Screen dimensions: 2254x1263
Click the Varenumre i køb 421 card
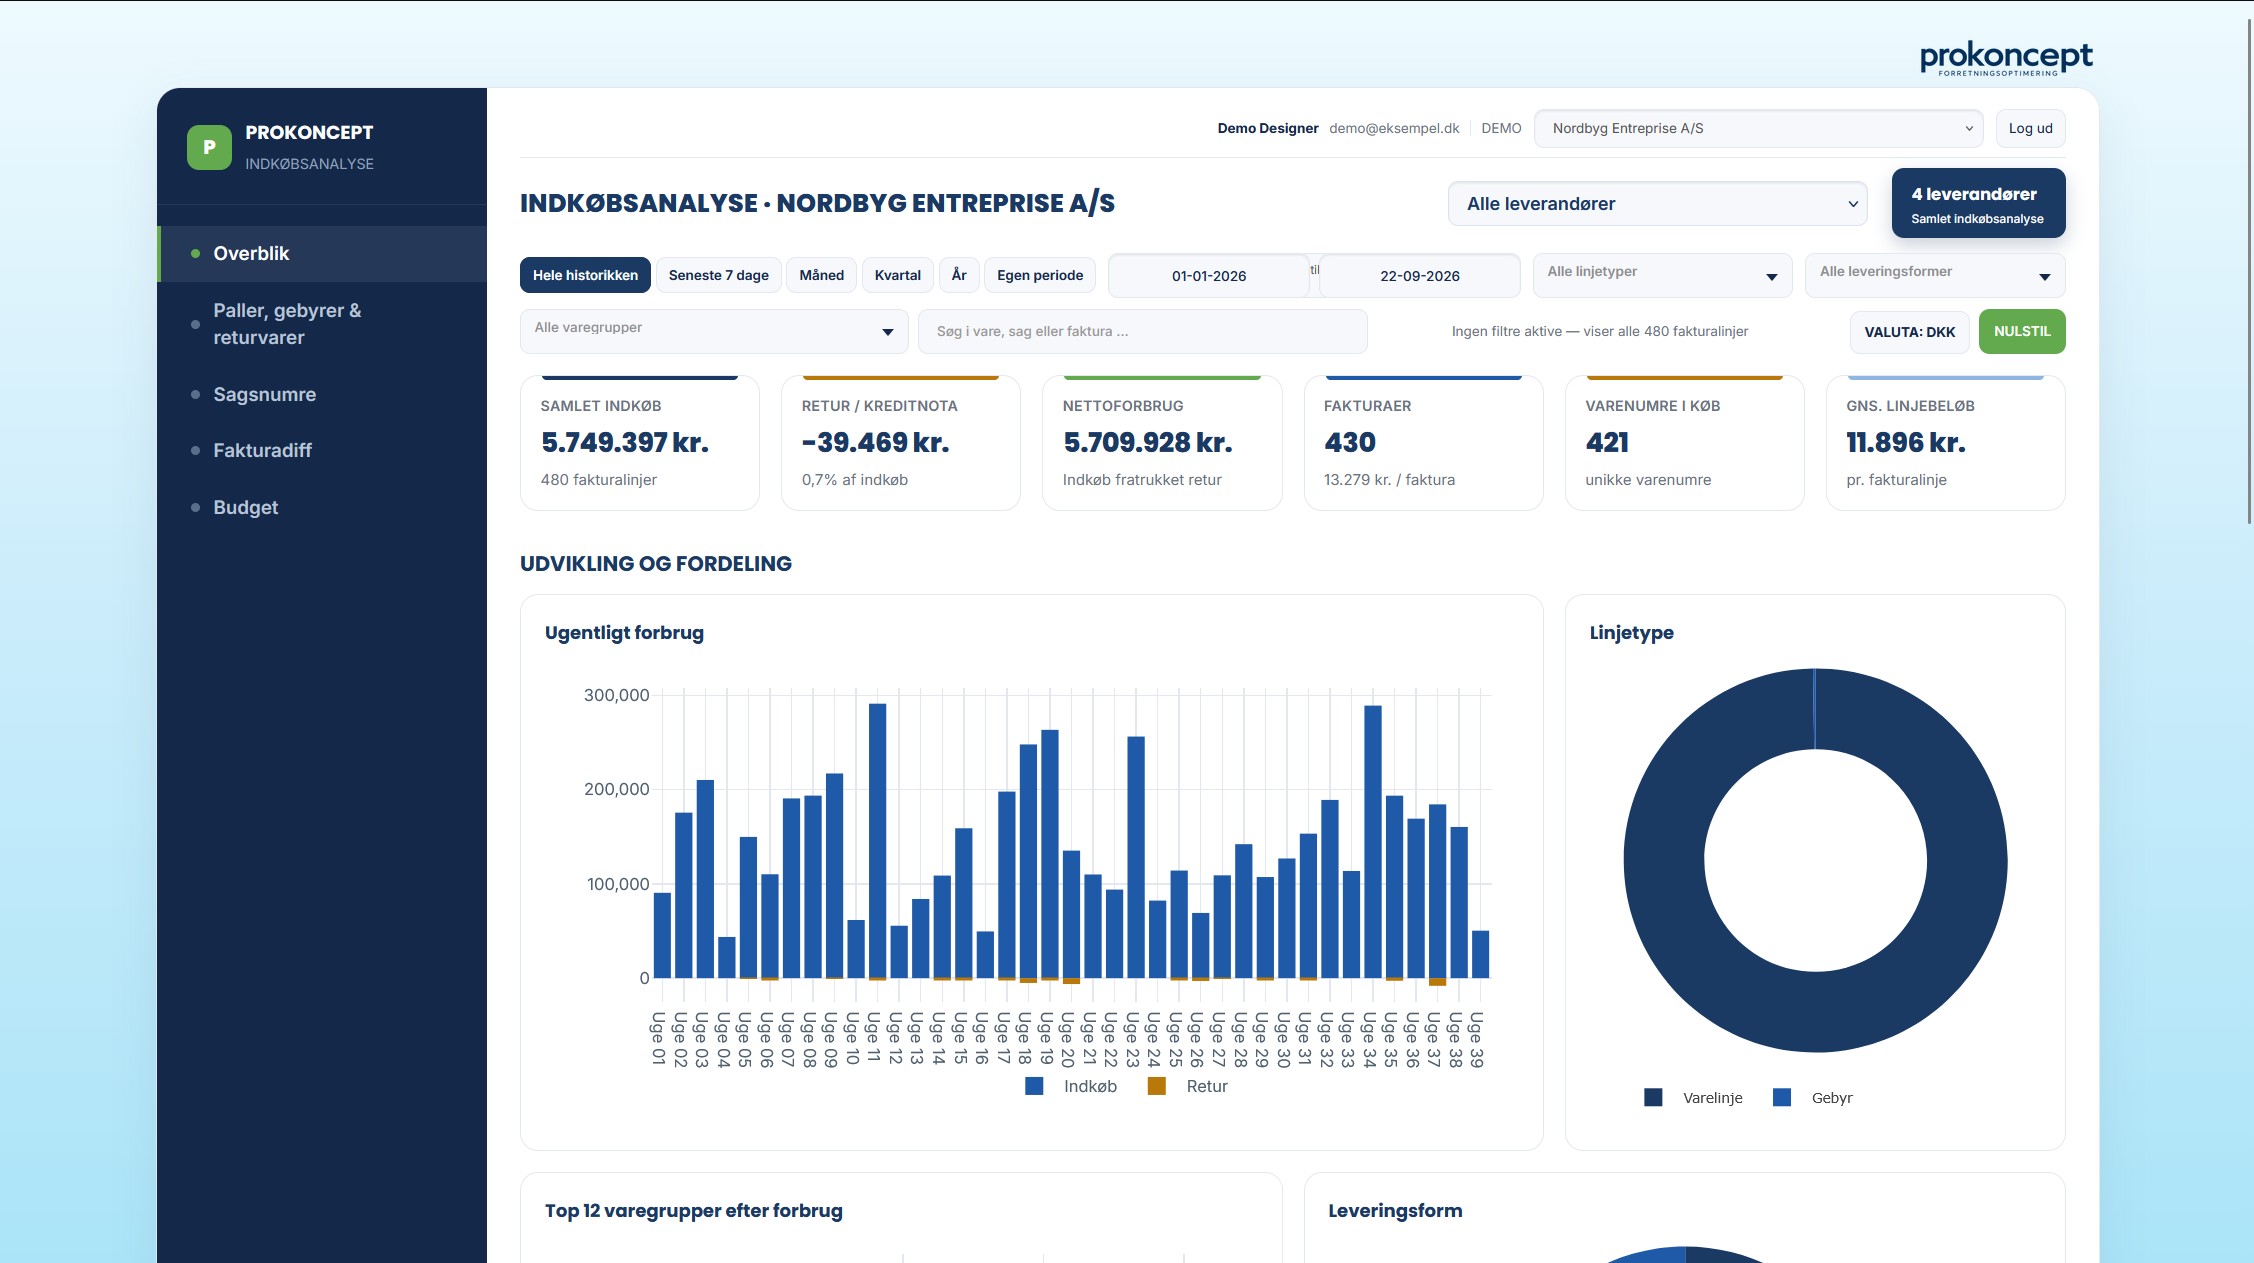[x=1685, y=443]
